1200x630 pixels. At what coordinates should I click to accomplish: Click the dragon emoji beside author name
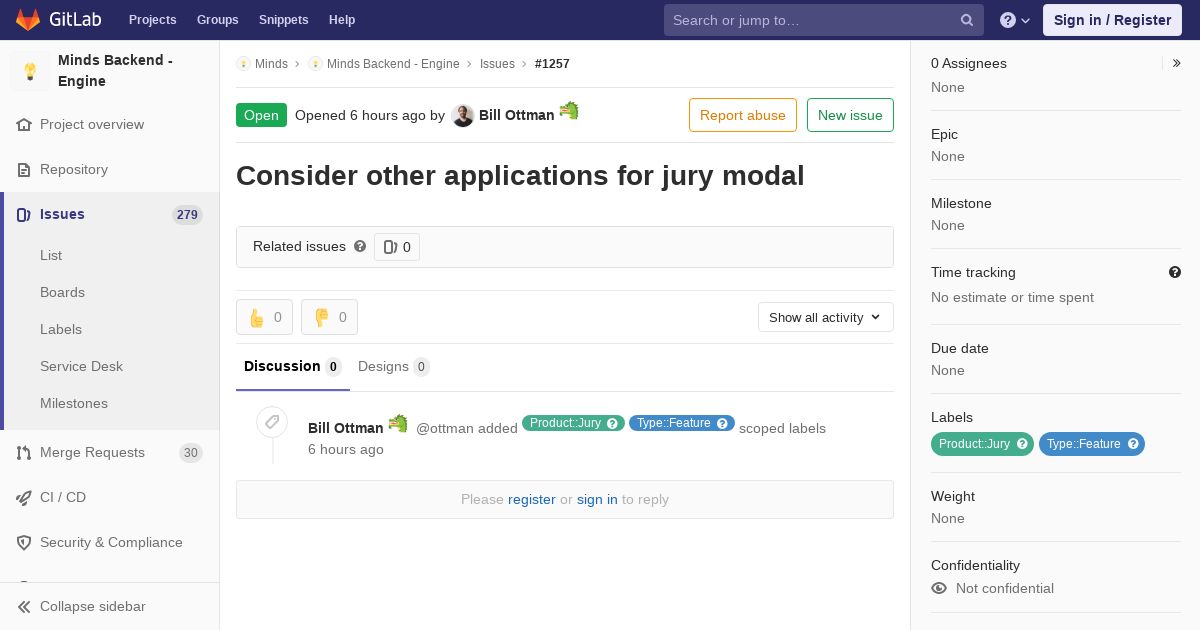coord(569,111)
